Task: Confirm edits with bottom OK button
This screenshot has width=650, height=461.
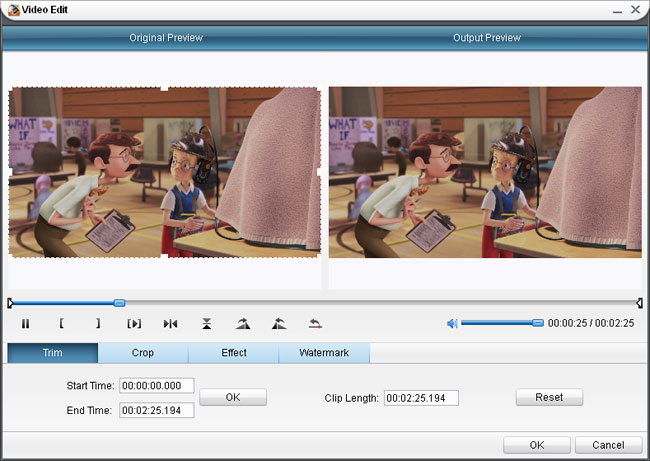Action: coord(537,445)
